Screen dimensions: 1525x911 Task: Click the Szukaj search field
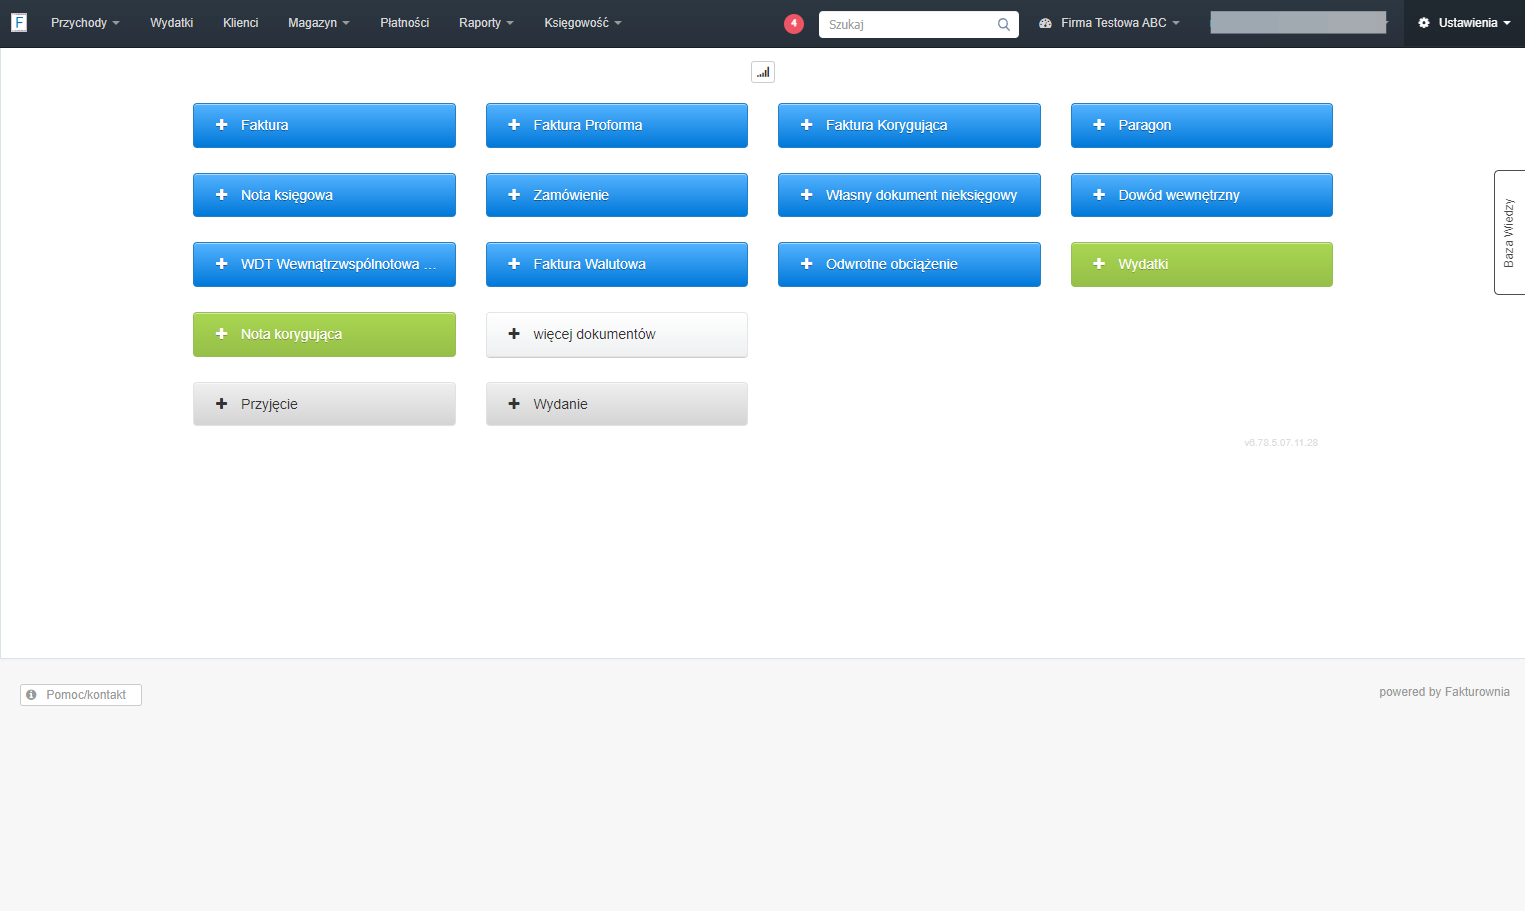point(918,24)
